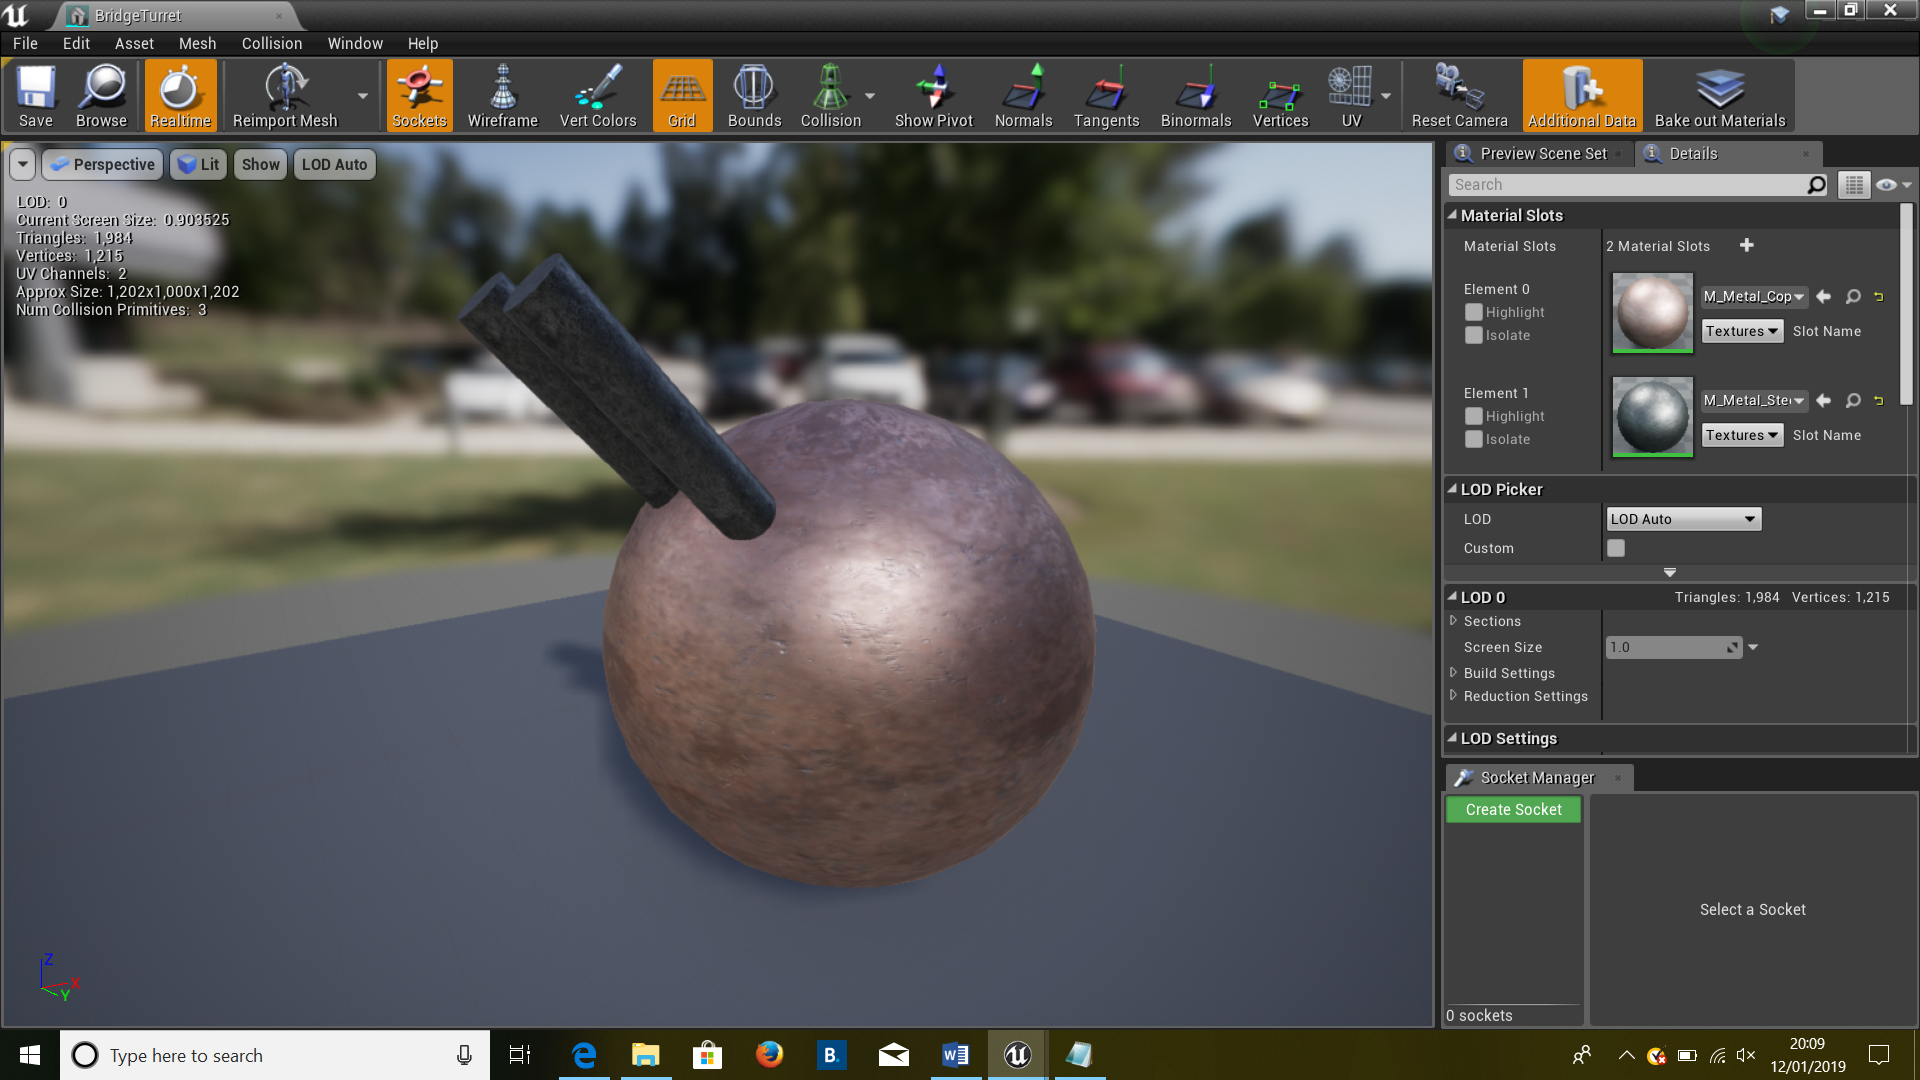
Task: Change Perspective viewport type
Action: (102, 164)
